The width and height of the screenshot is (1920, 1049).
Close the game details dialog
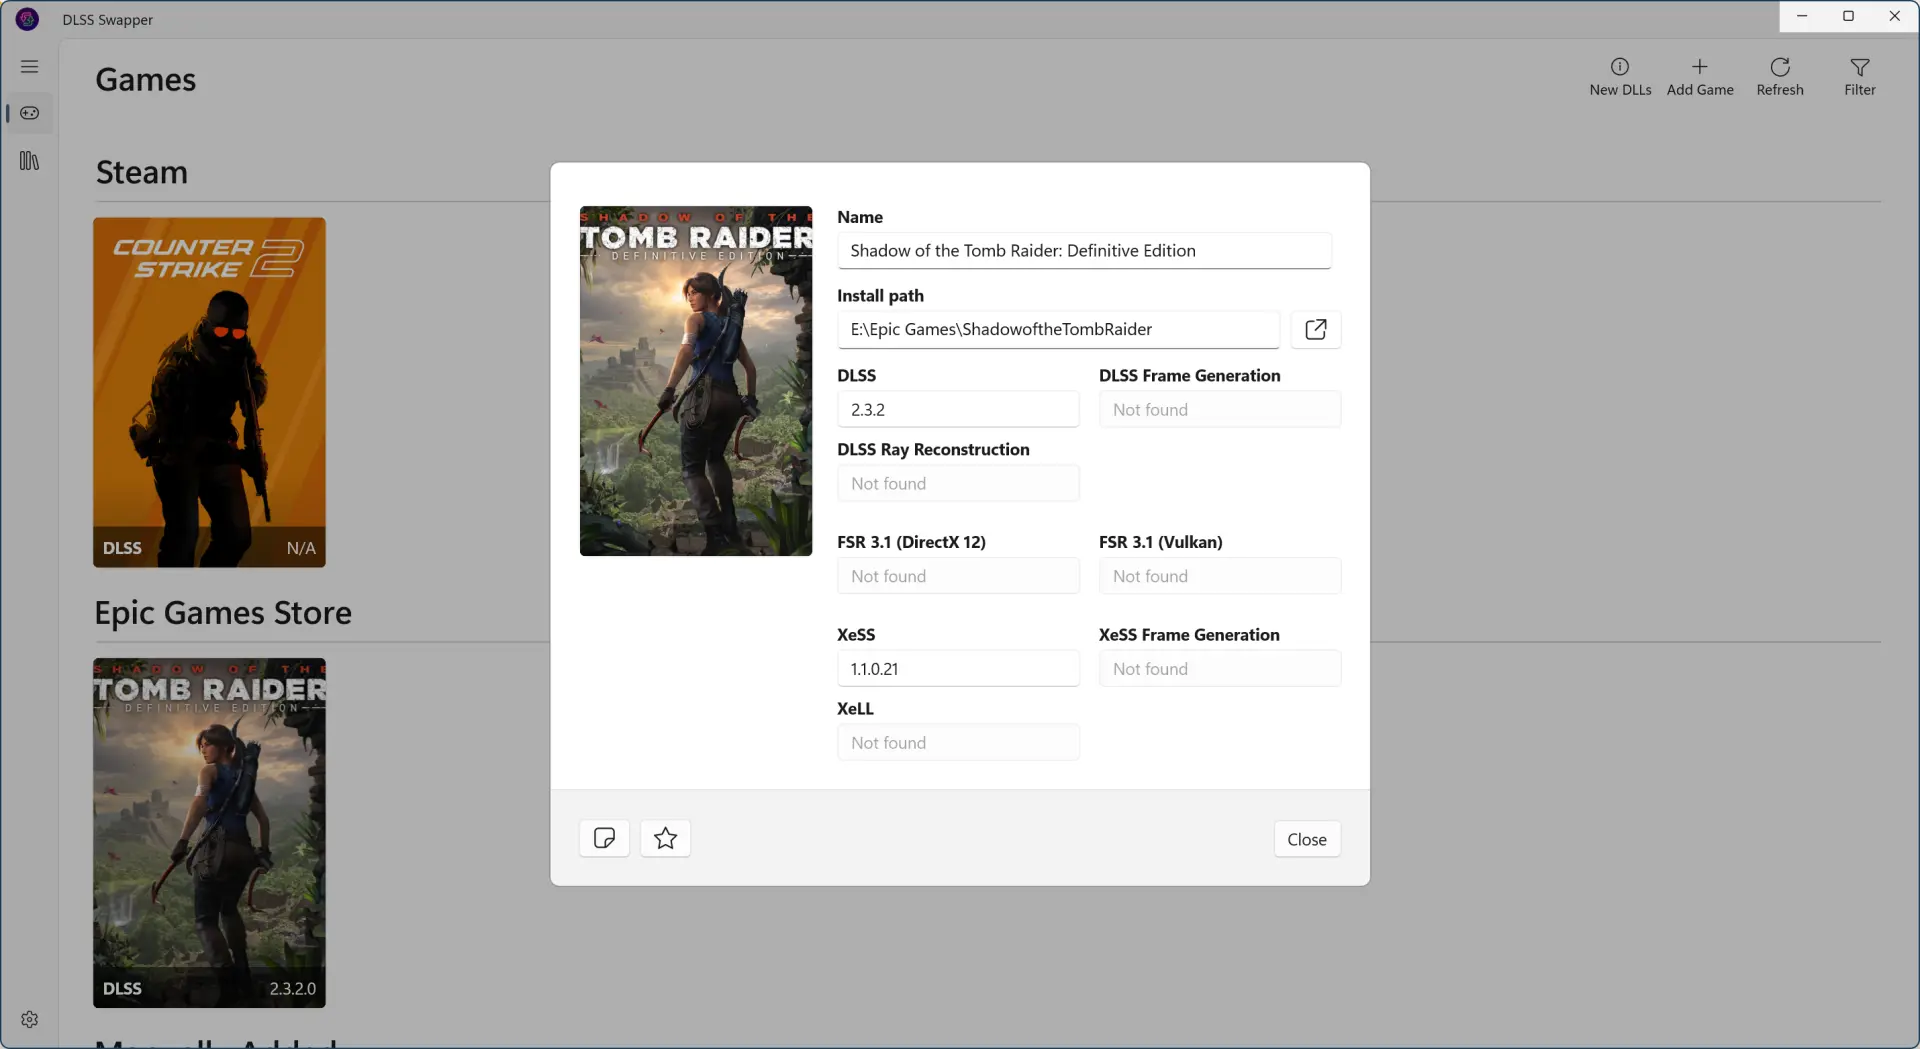(x=1307, y=839)
